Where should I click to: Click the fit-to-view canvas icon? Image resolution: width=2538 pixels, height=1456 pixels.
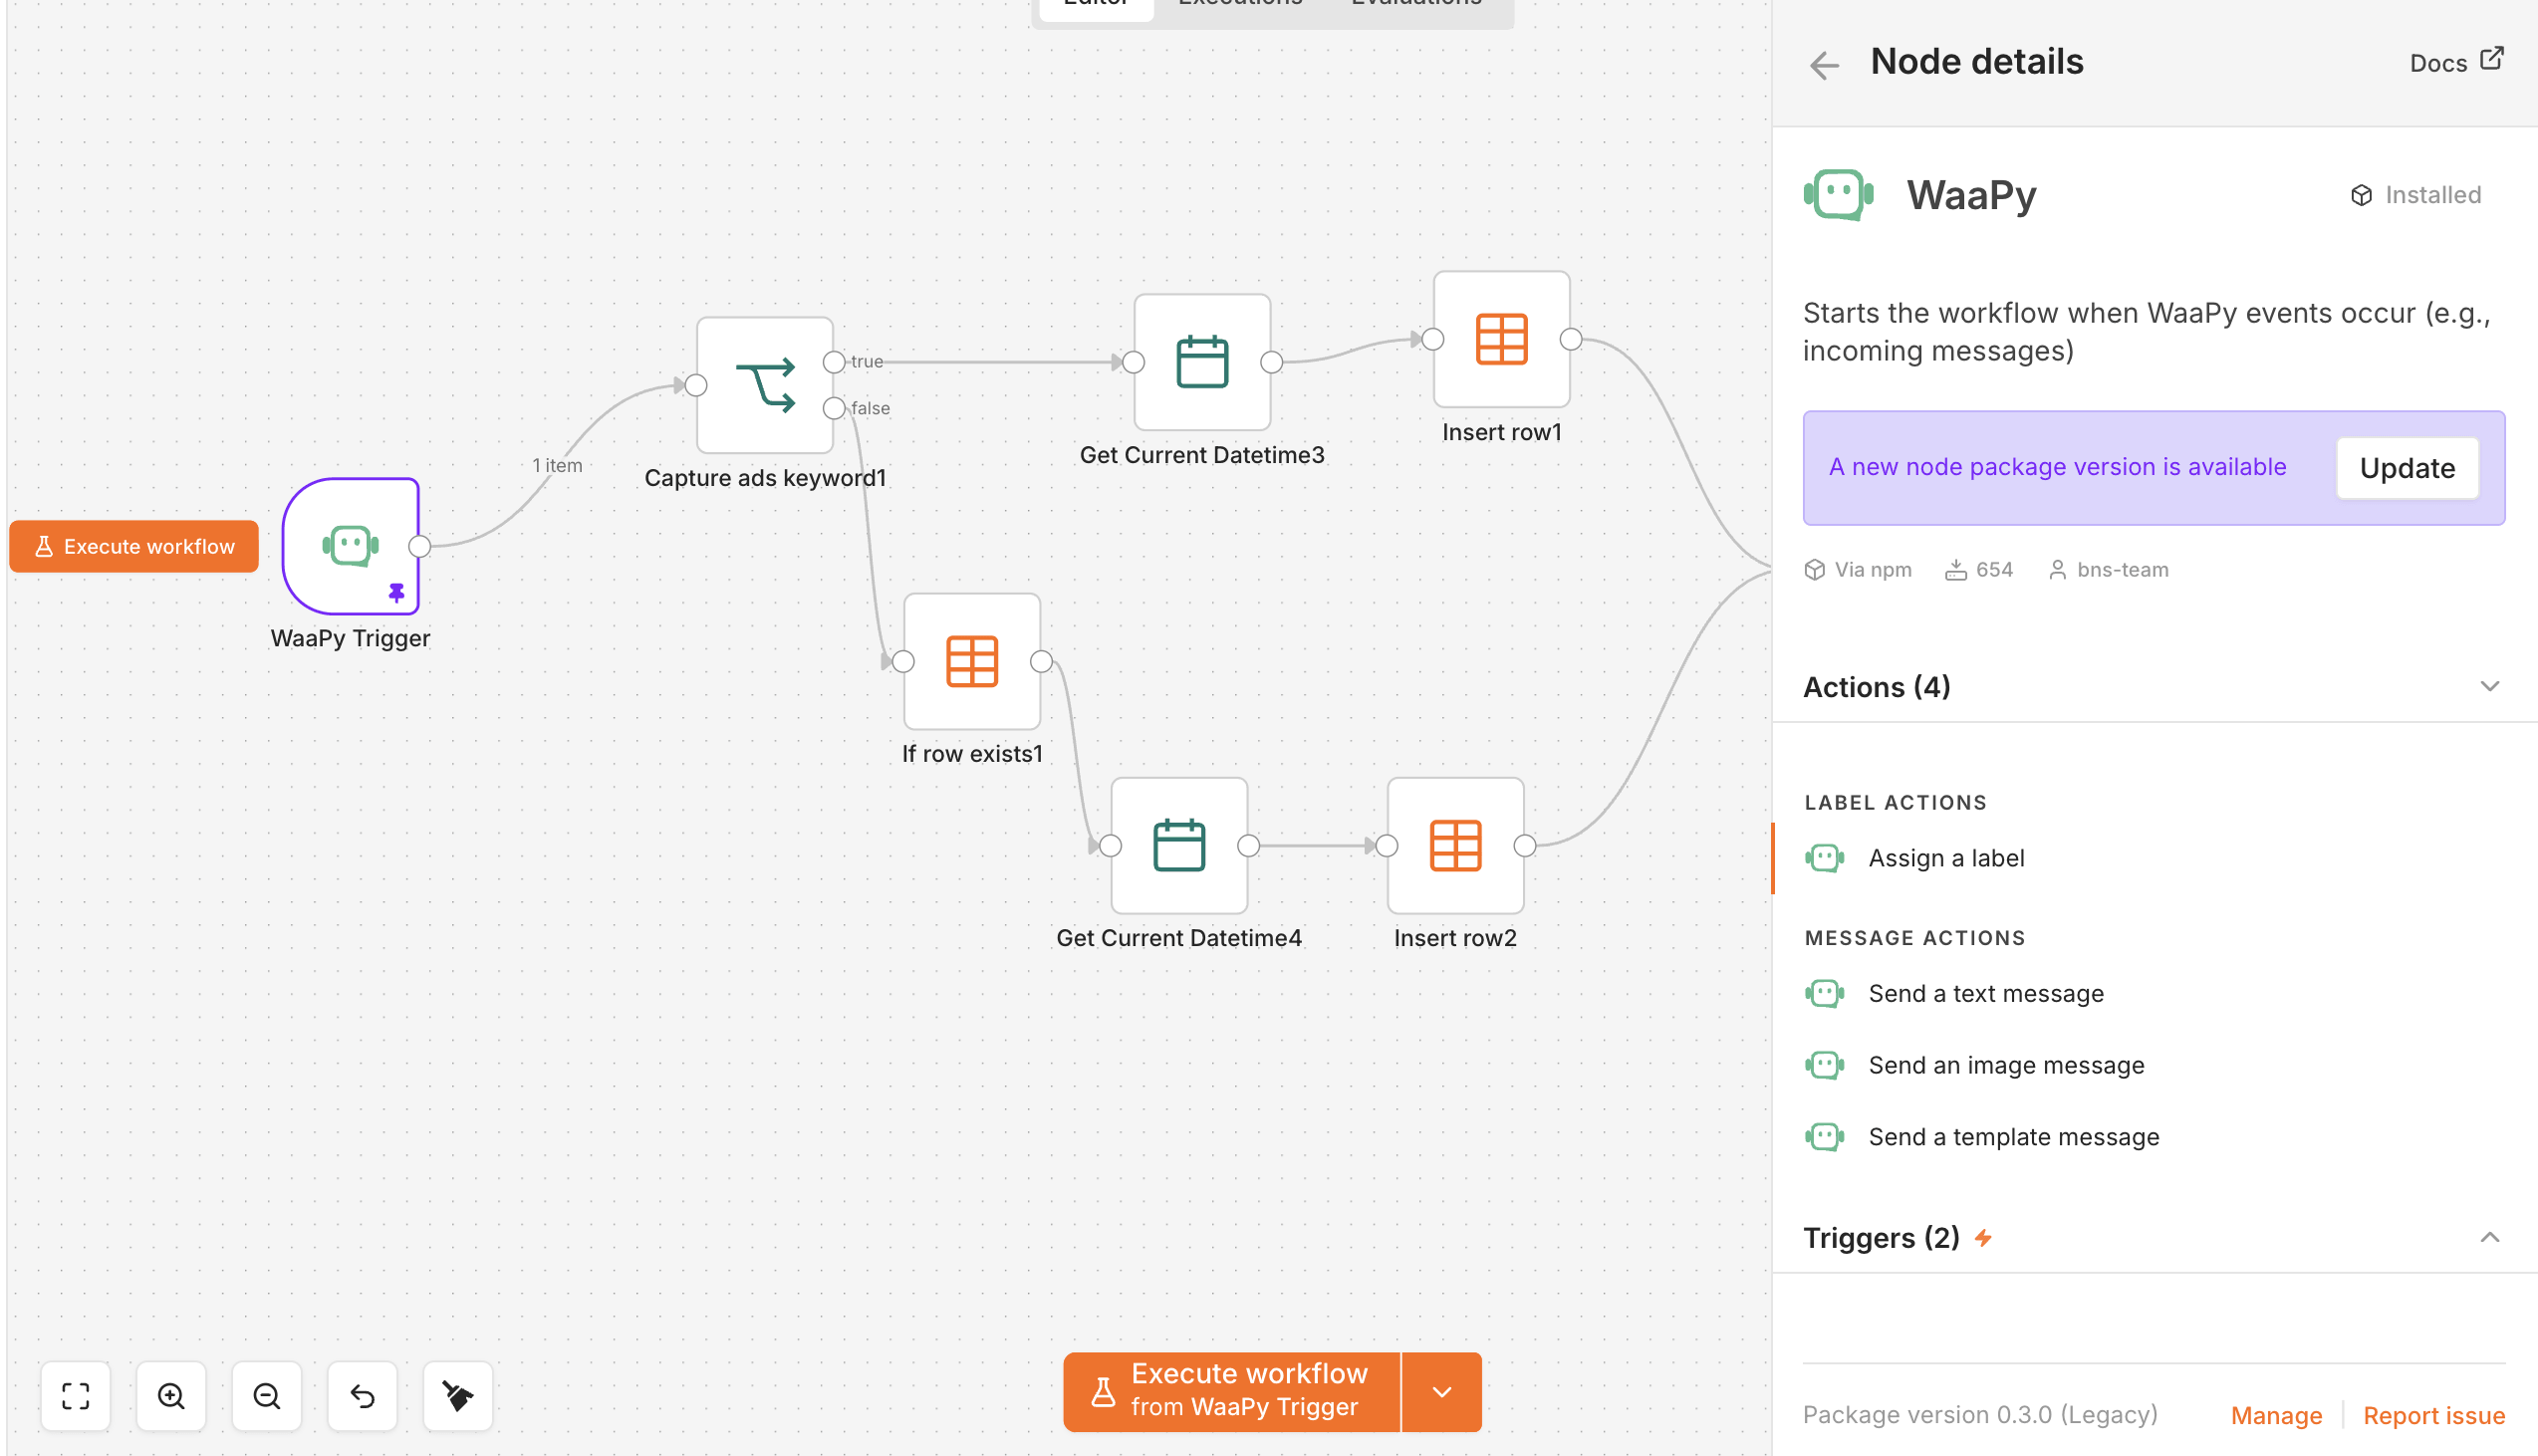[76, 1396]
